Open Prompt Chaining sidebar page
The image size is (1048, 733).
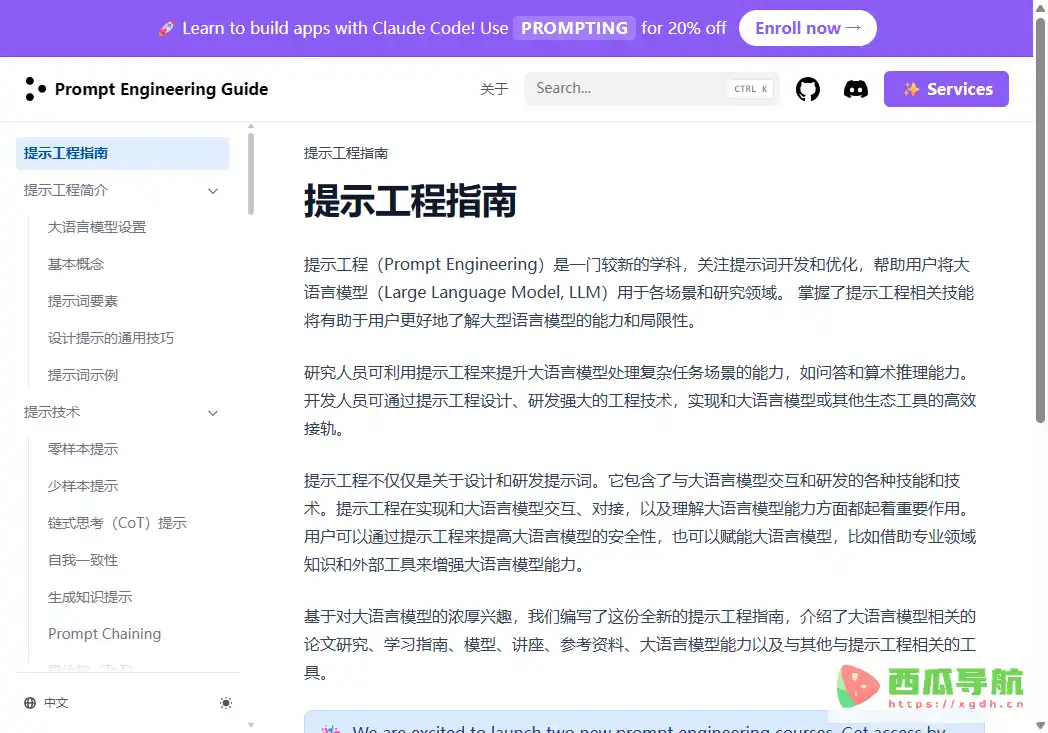[x=104, y=633]
